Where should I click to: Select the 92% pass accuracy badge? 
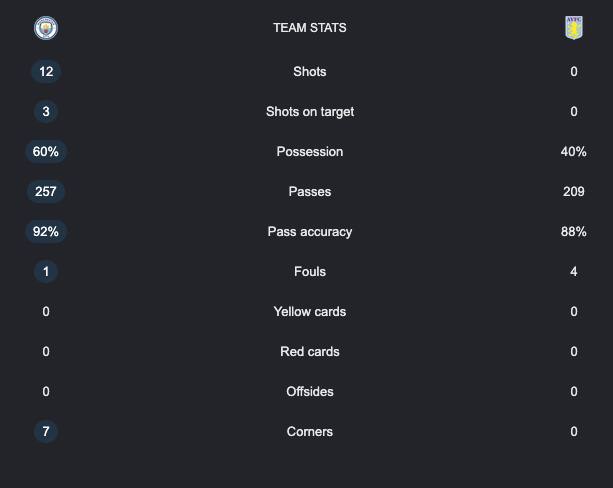pyautogui.click(x=46, y=231)
